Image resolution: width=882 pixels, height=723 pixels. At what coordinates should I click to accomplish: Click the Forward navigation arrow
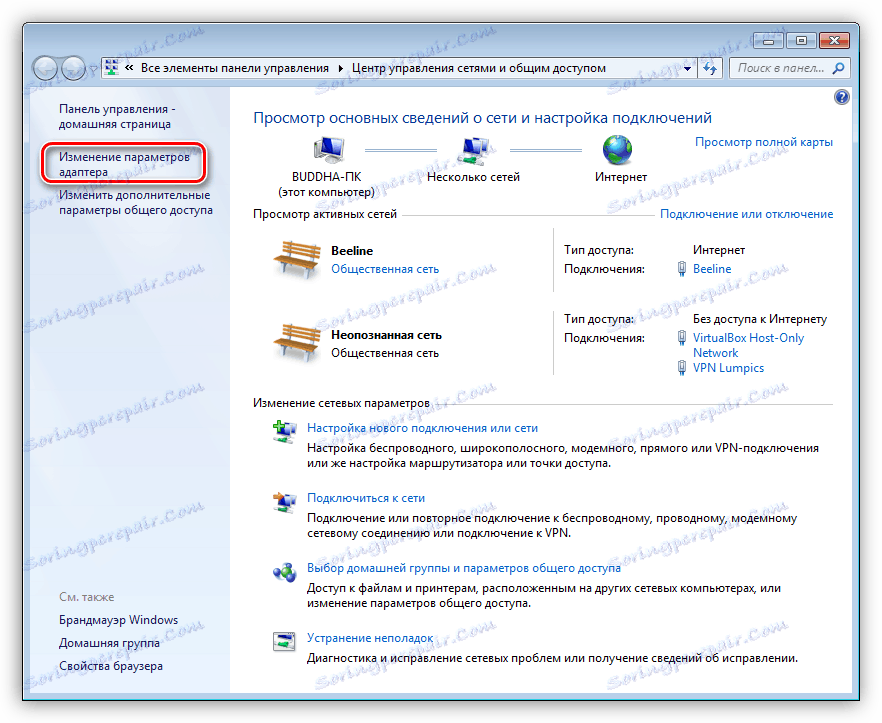tap(73, 69)
